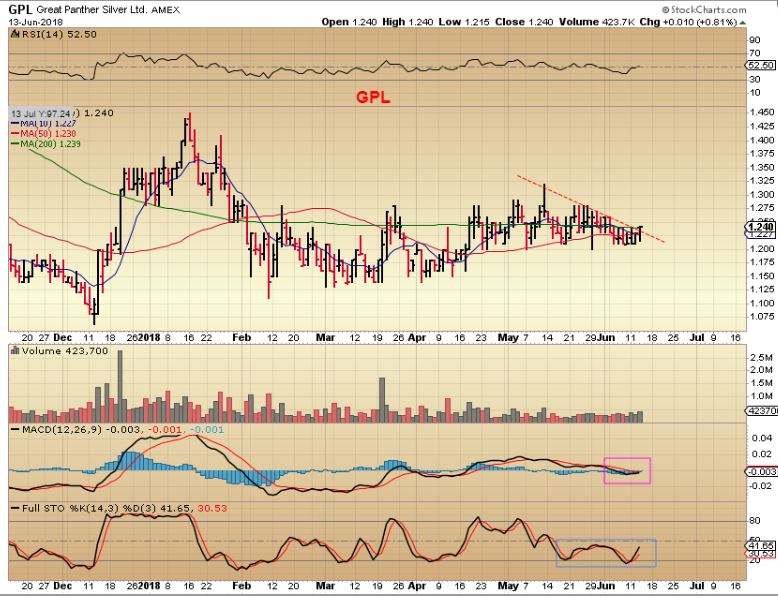Click the 1.100 price axis label
This screenshot has width=778, height=596.
761,303
